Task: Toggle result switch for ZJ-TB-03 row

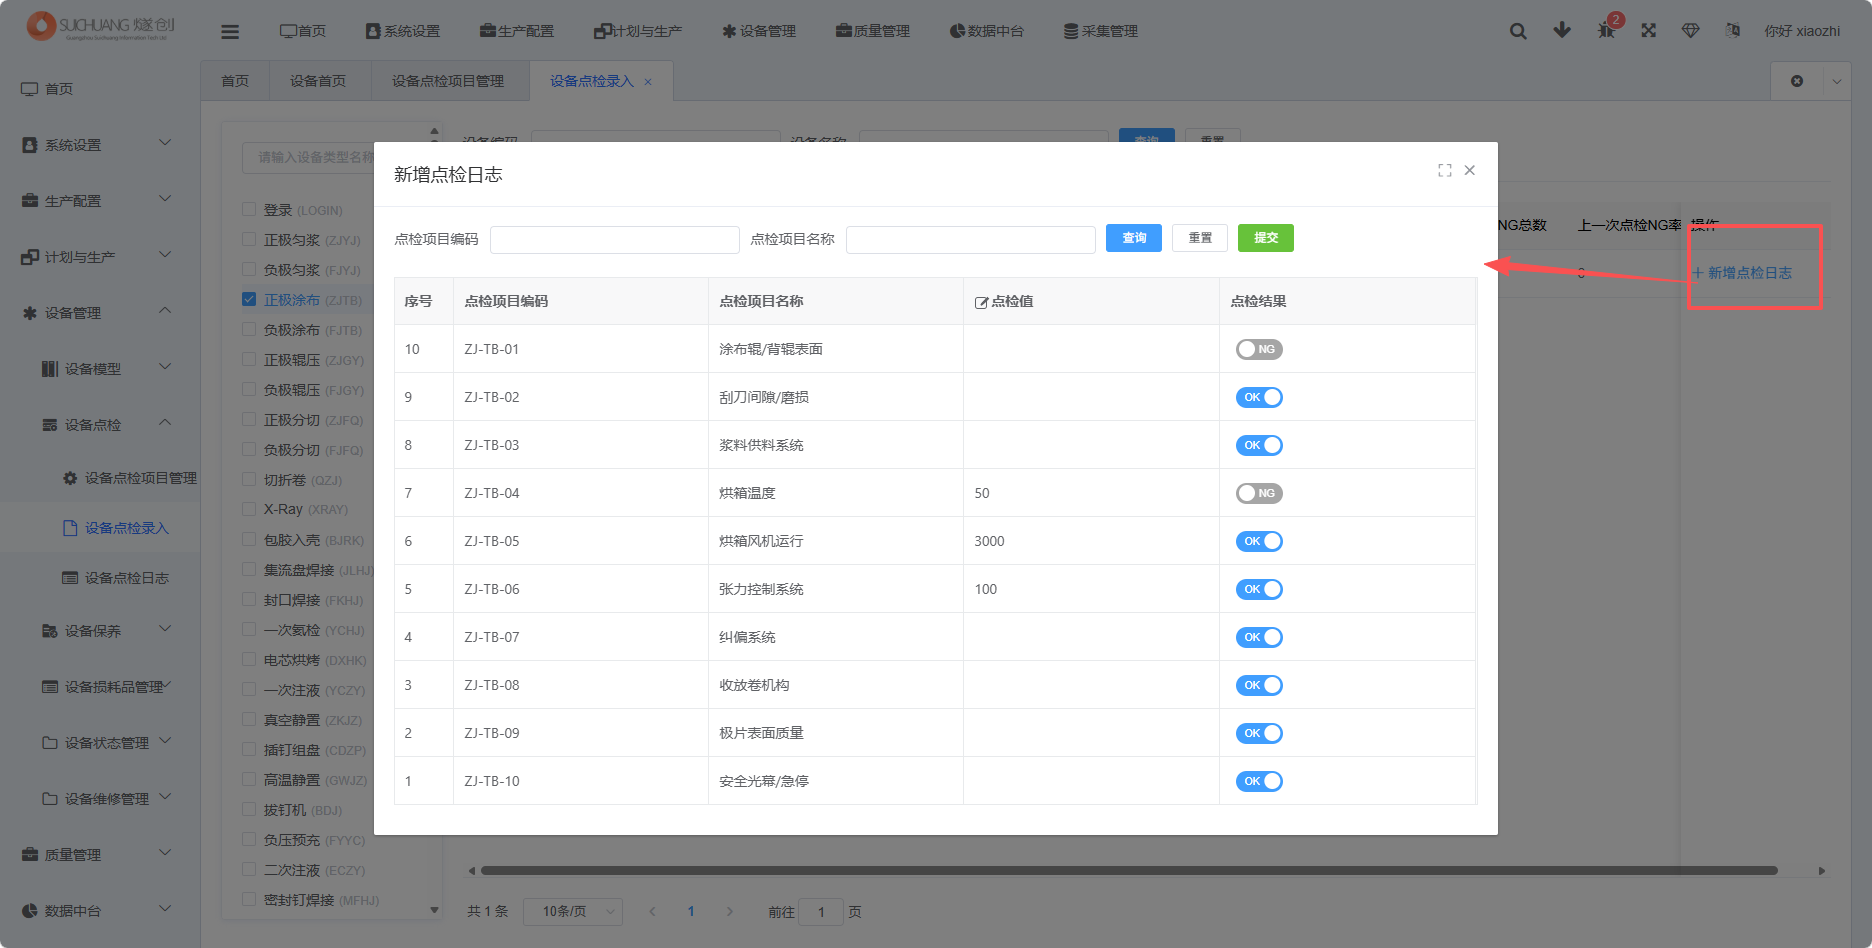Action: tap(1259, 445)
